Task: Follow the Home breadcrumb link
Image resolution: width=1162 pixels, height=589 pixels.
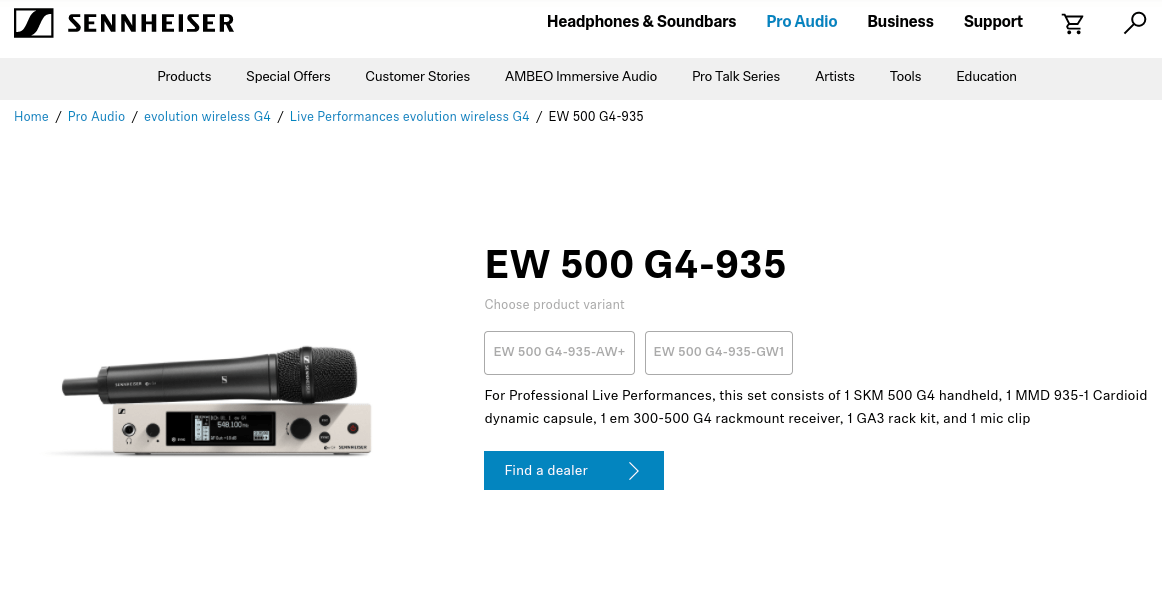Action: [x=31, y=116]
